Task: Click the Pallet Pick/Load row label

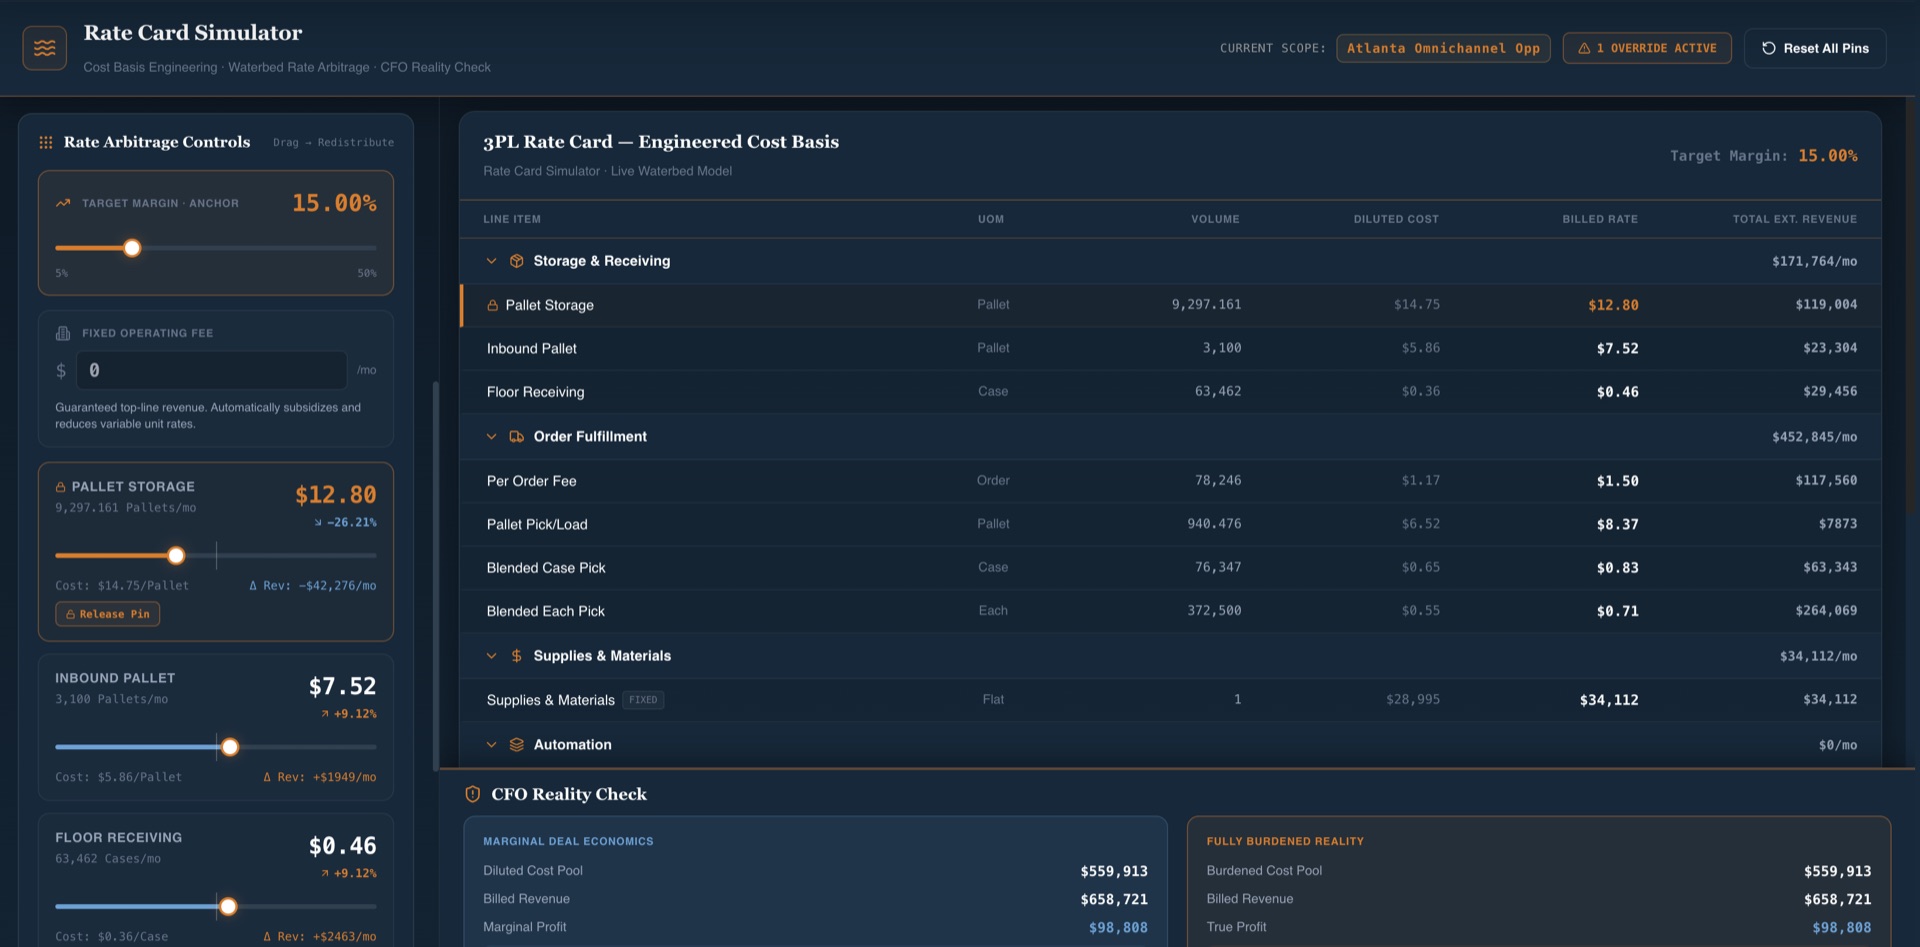Action: (x=537, y=524)
